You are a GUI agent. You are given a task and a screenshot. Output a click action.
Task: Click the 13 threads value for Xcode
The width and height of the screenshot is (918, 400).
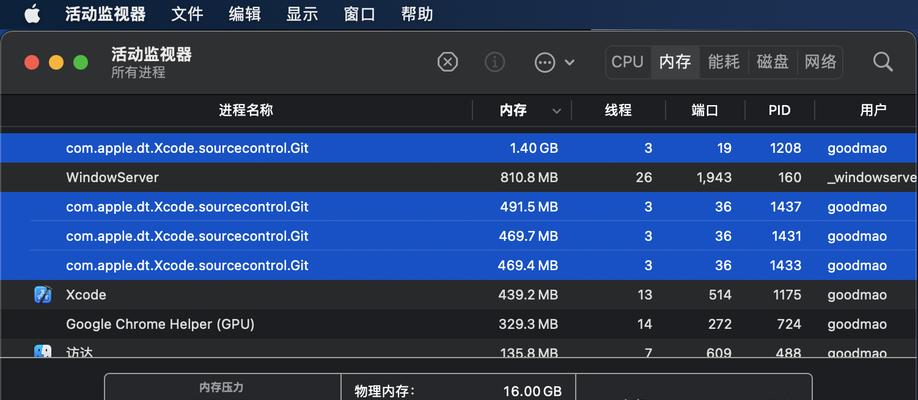pyautogui.click(x=645, y=295)
